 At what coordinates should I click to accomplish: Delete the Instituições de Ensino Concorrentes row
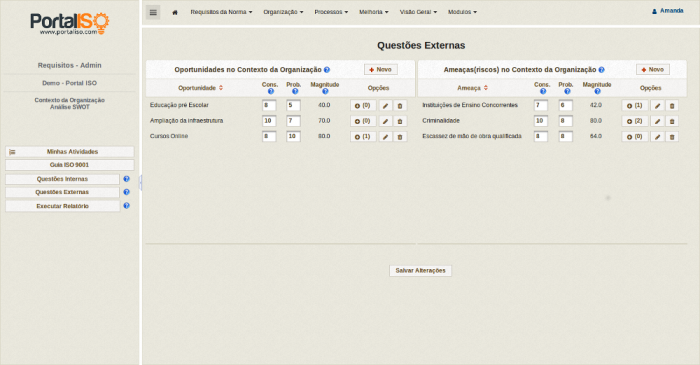(672, 106)
